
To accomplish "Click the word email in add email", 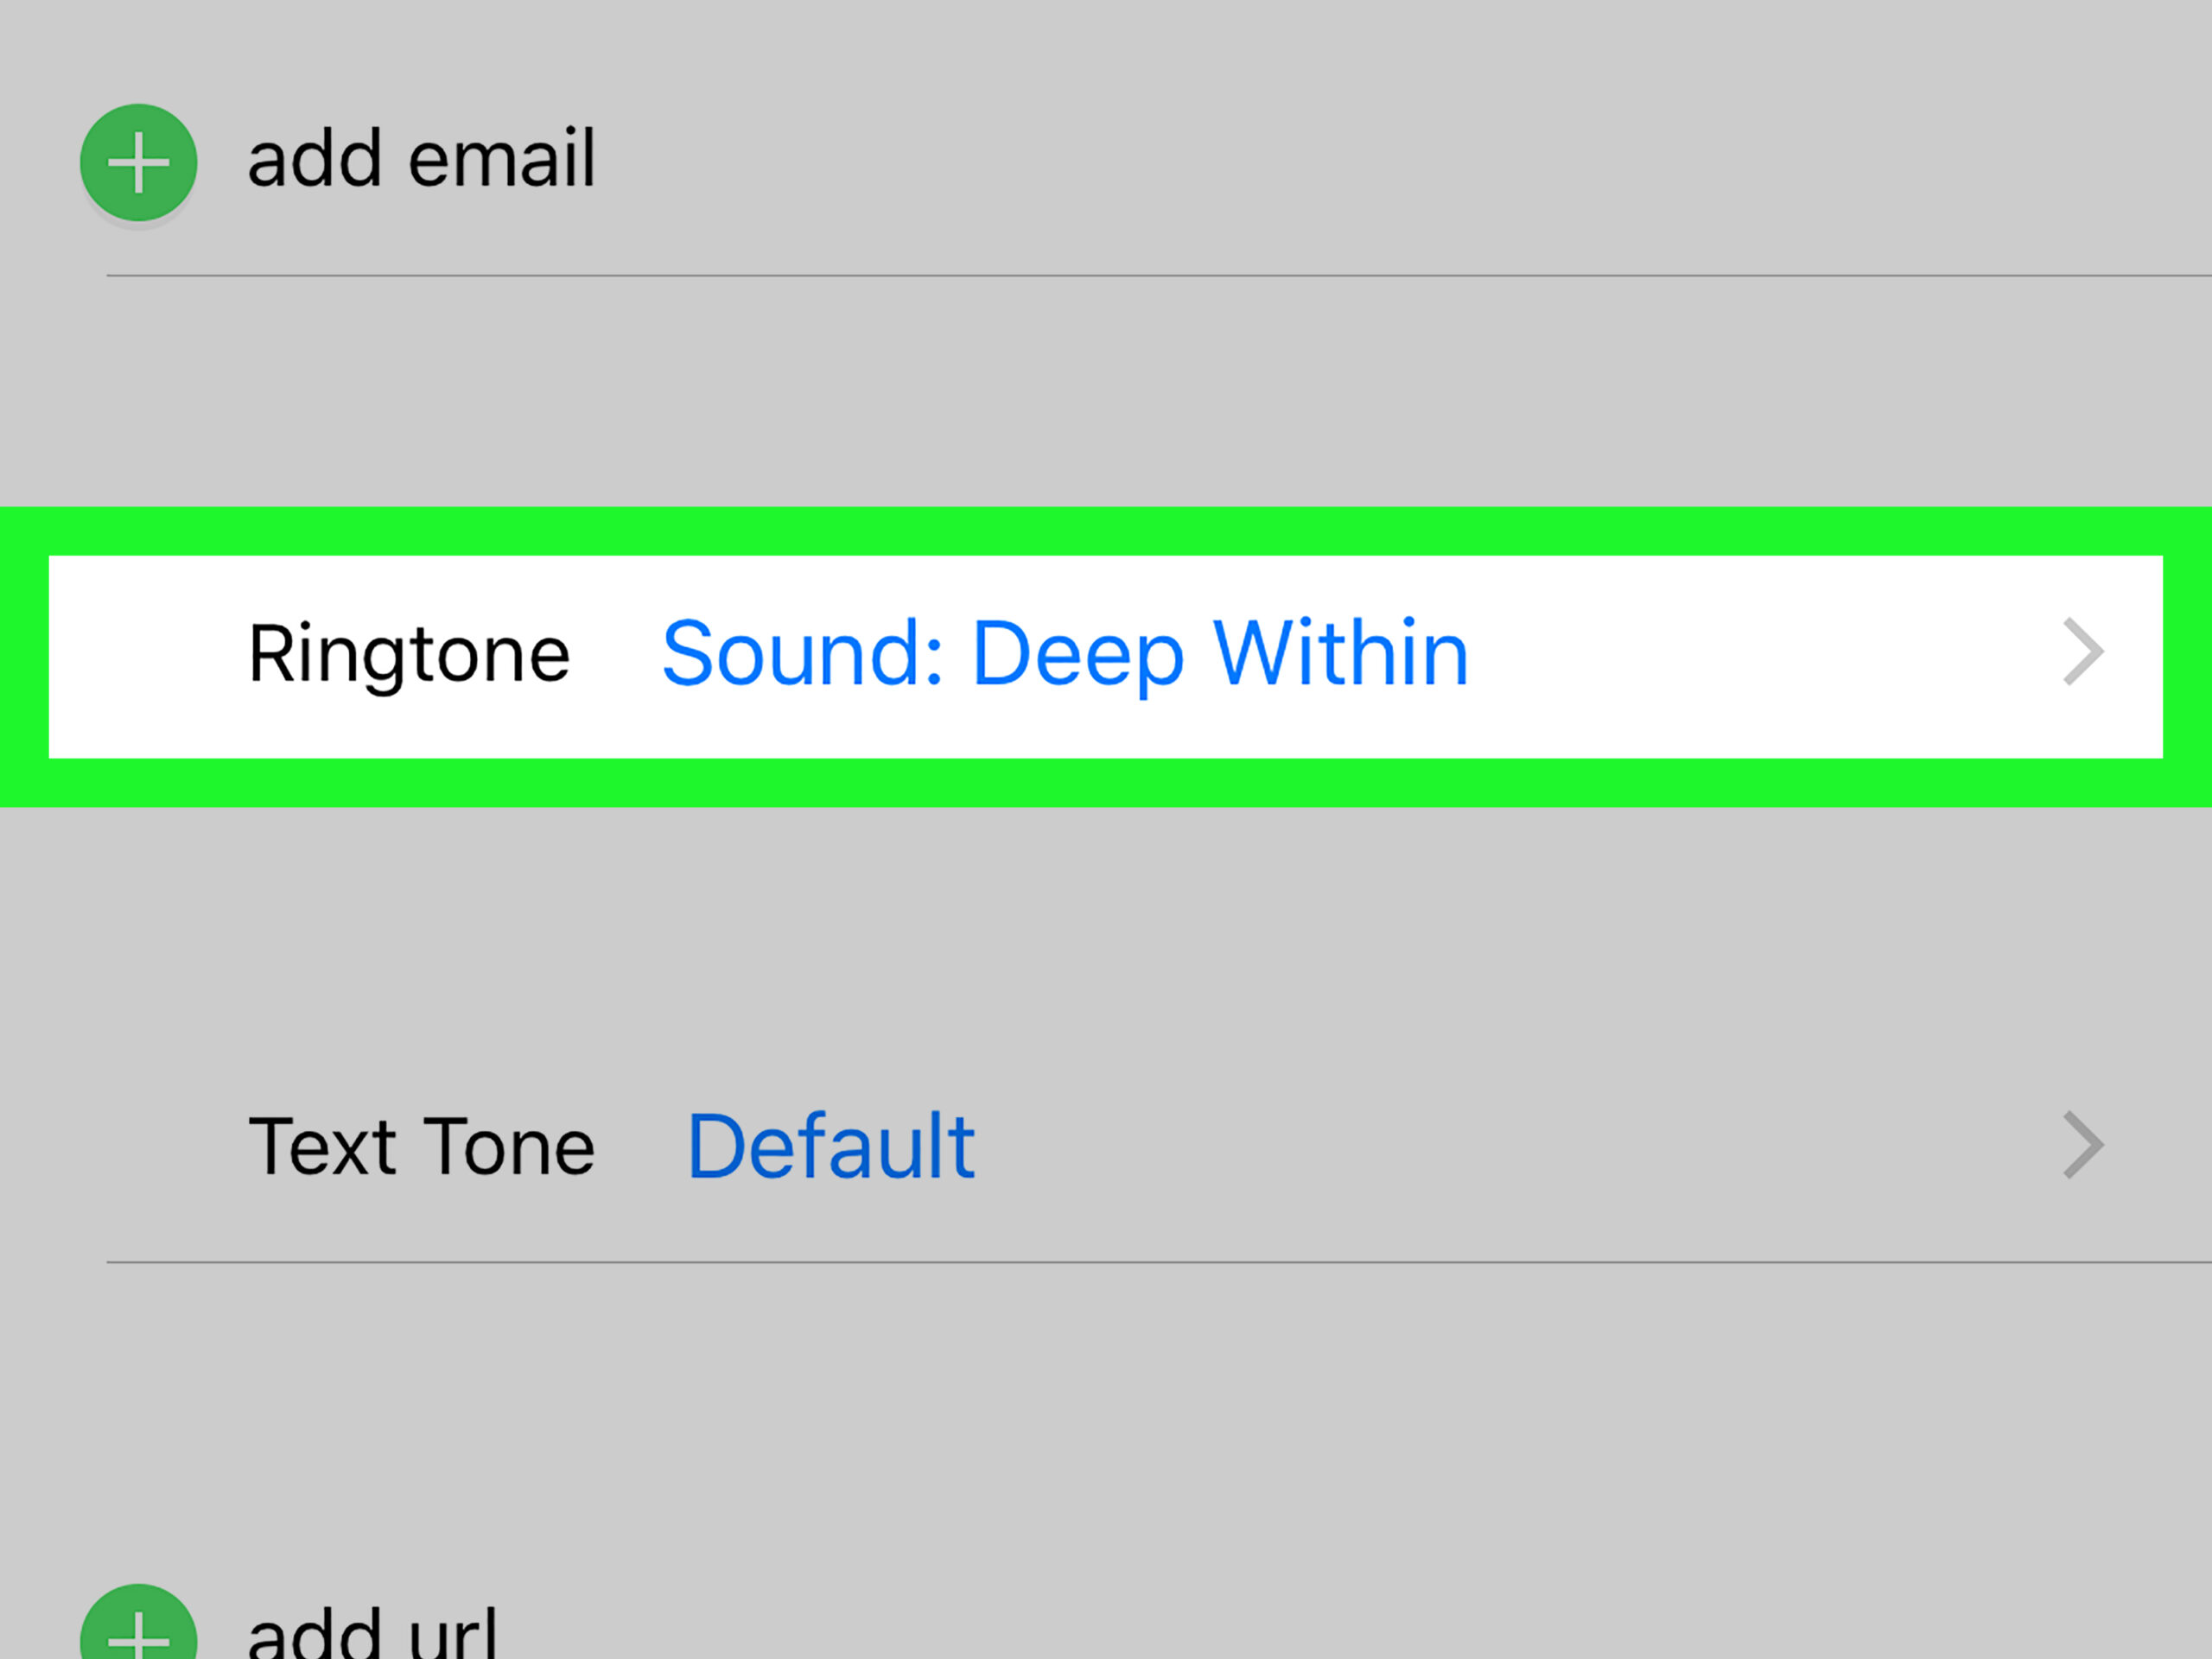I will (x=502, y=160).
